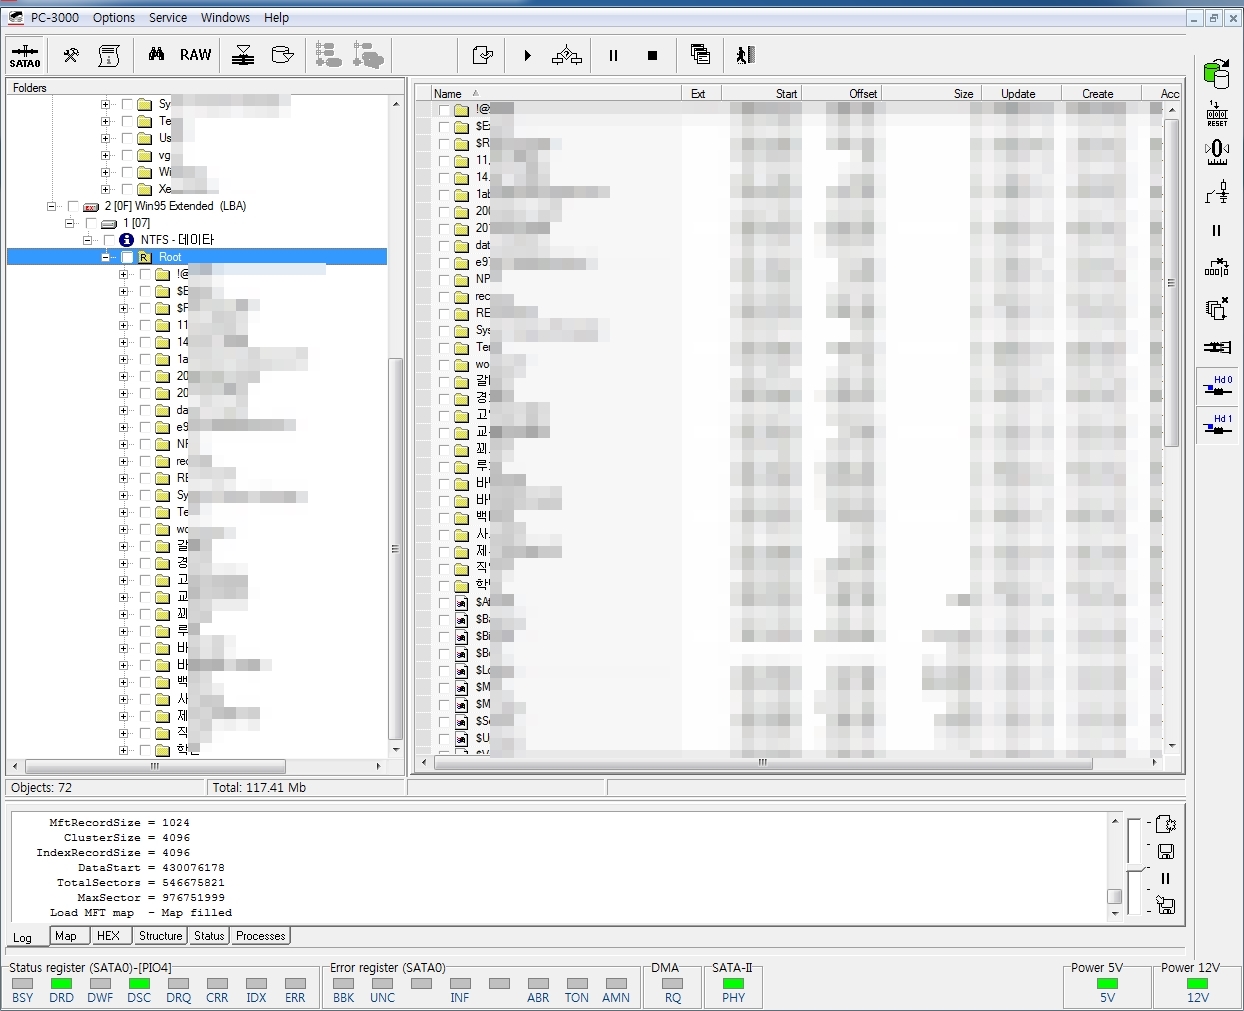Viewport: 1244px width, 1011px height.
Task: Check the NTFS partition checkbox
Action: point(109,240)
